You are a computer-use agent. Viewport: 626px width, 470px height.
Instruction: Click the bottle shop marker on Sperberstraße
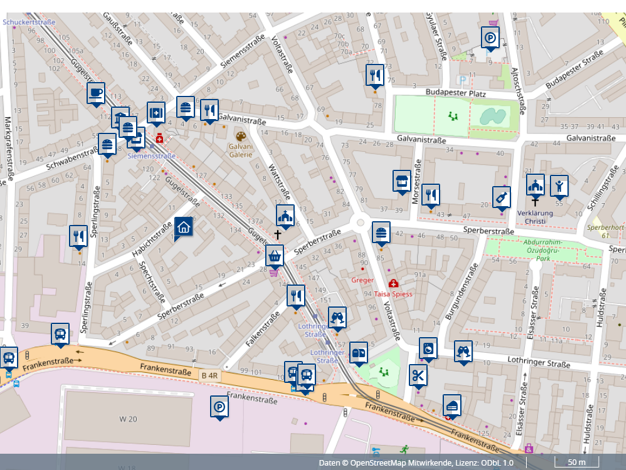pyautogui.click(x=501, y=198)
